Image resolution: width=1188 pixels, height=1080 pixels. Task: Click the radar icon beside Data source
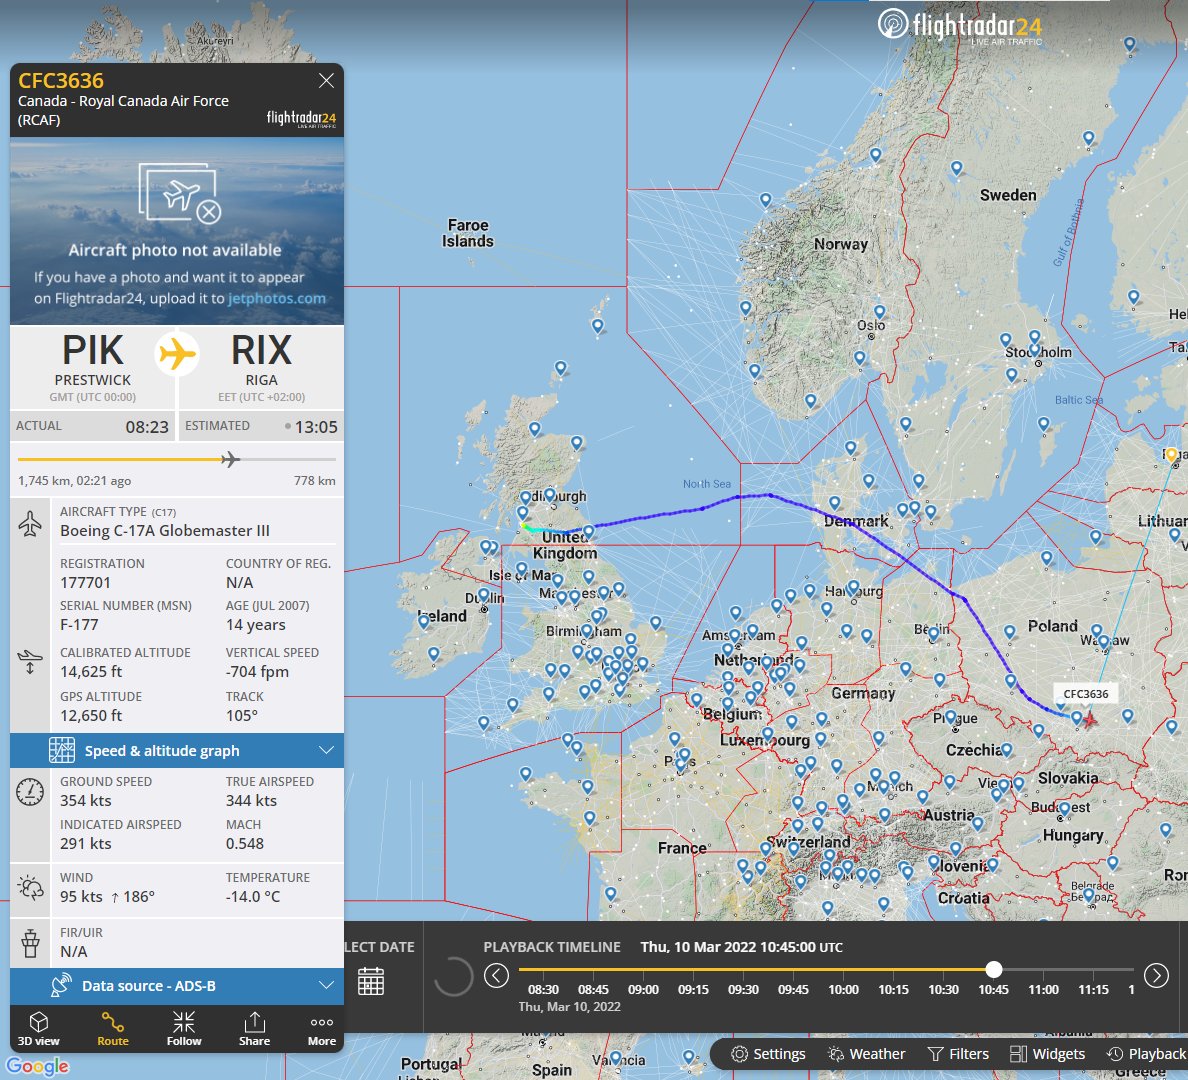(x=61, y=986)
